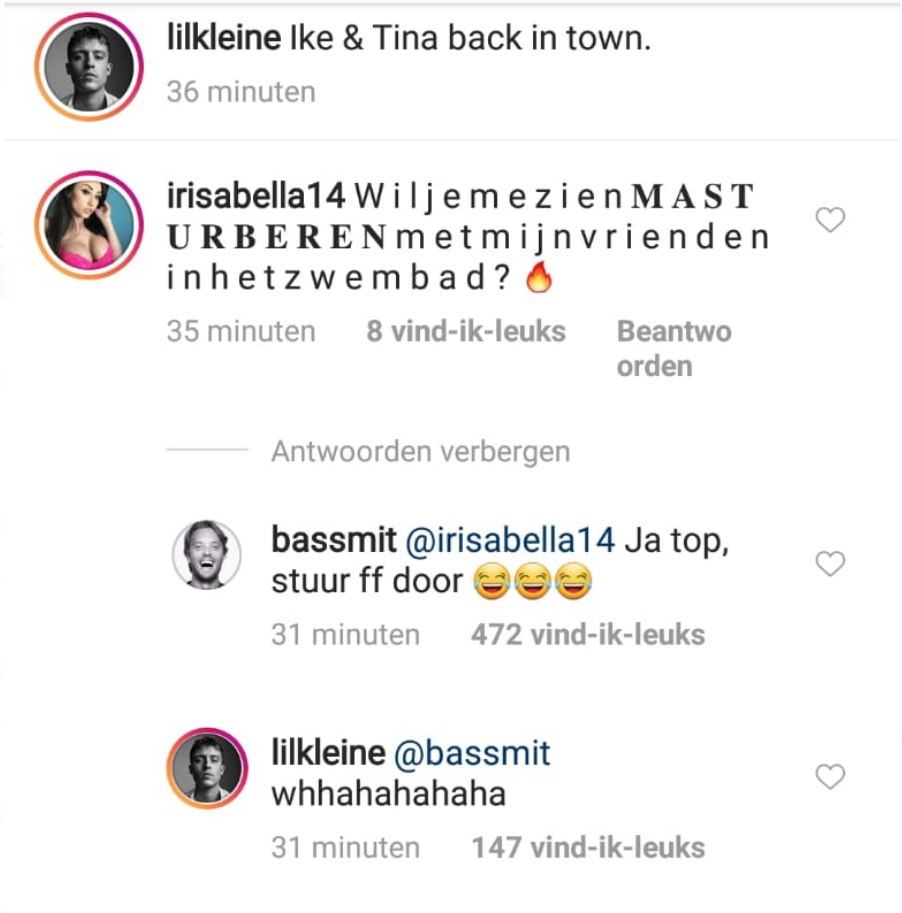Select the 36 minuten caption timestamp
The height and width of the screenshot is (913, 902).
pos(241,92)
